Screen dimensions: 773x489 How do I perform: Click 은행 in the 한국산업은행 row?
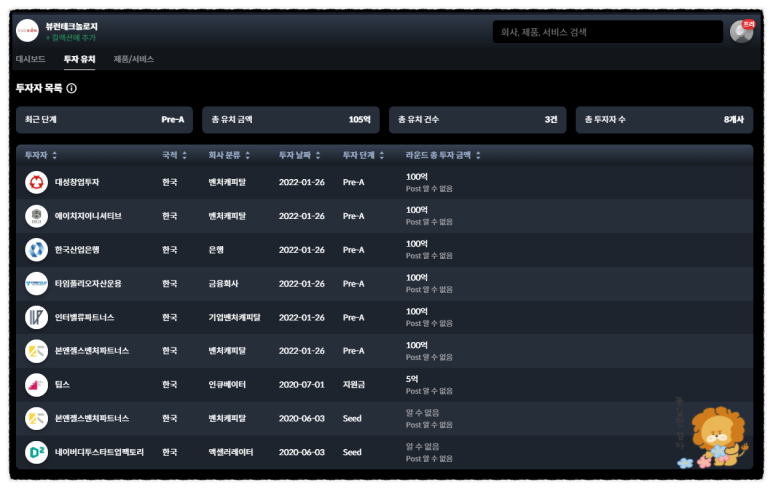tap(216, 250)
